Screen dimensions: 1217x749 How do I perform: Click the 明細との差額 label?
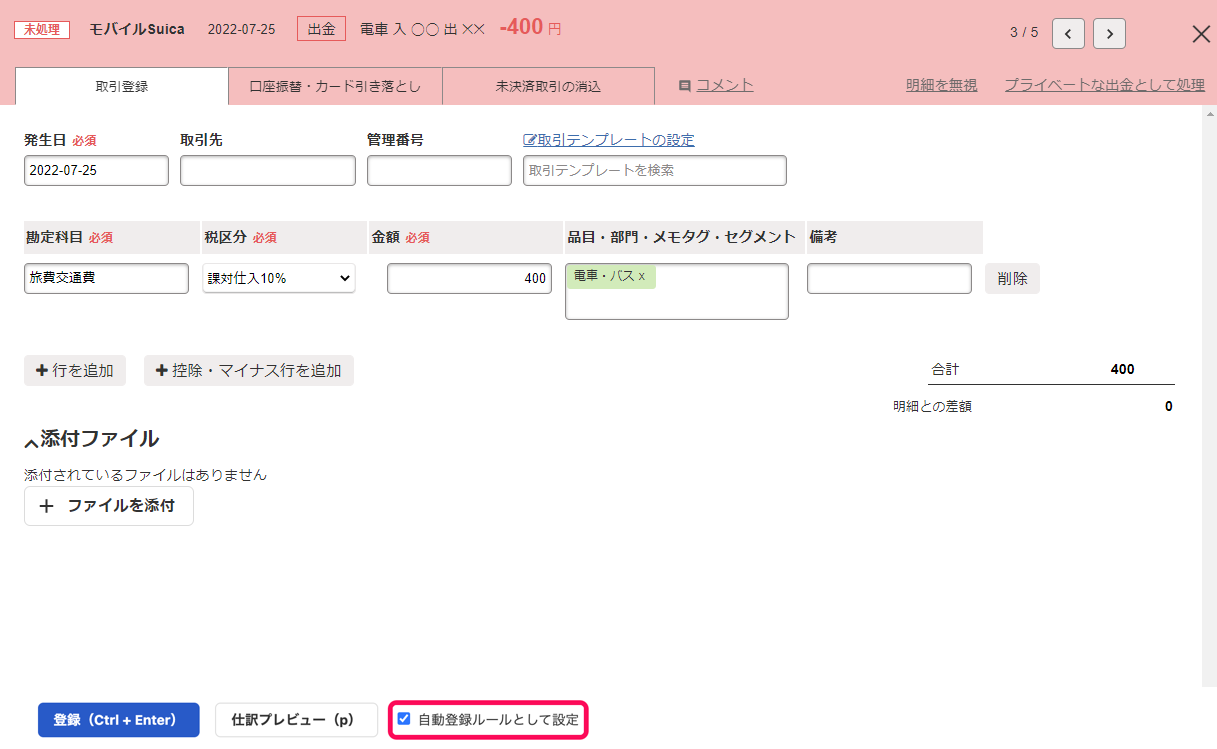pos(932,407)
